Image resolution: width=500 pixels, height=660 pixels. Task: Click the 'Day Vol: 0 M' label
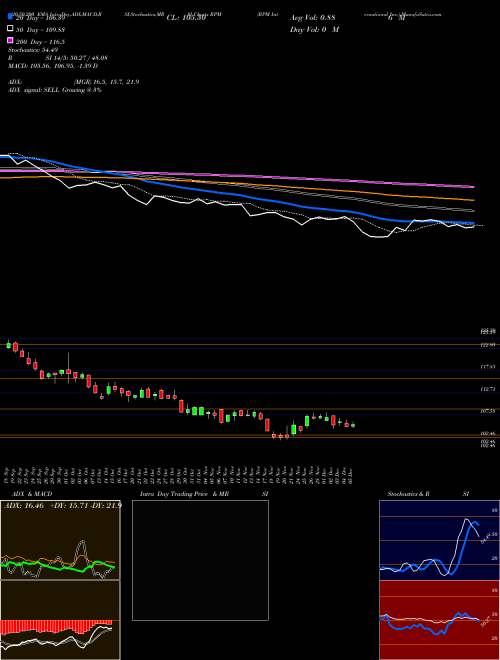click(x=314, y=29)
